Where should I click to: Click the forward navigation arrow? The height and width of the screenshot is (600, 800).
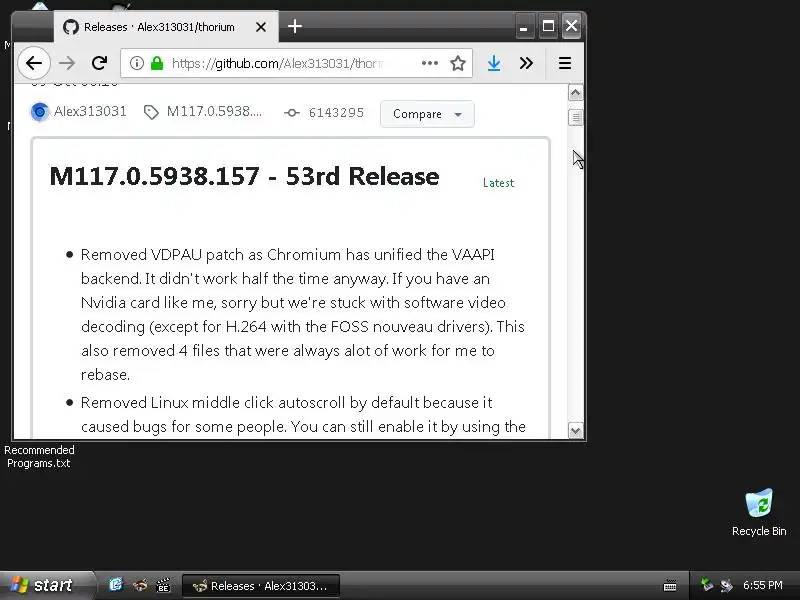67,63
